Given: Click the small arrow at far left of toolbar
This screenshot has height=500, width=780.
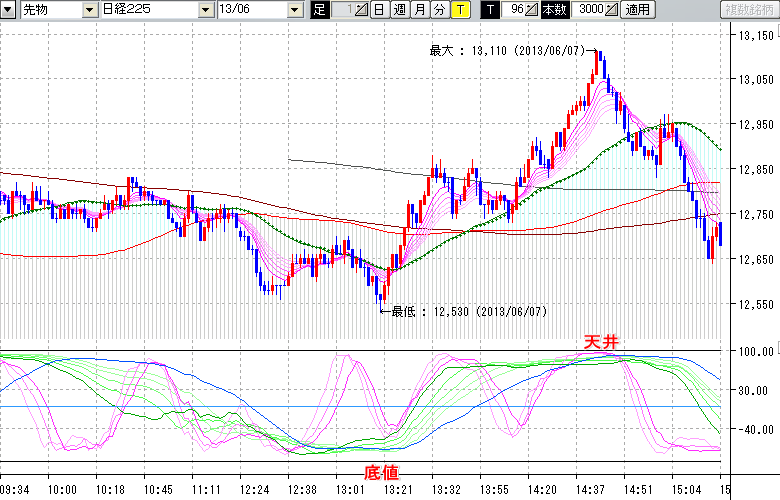Looking at the screenshot, I should click(8, 10).
